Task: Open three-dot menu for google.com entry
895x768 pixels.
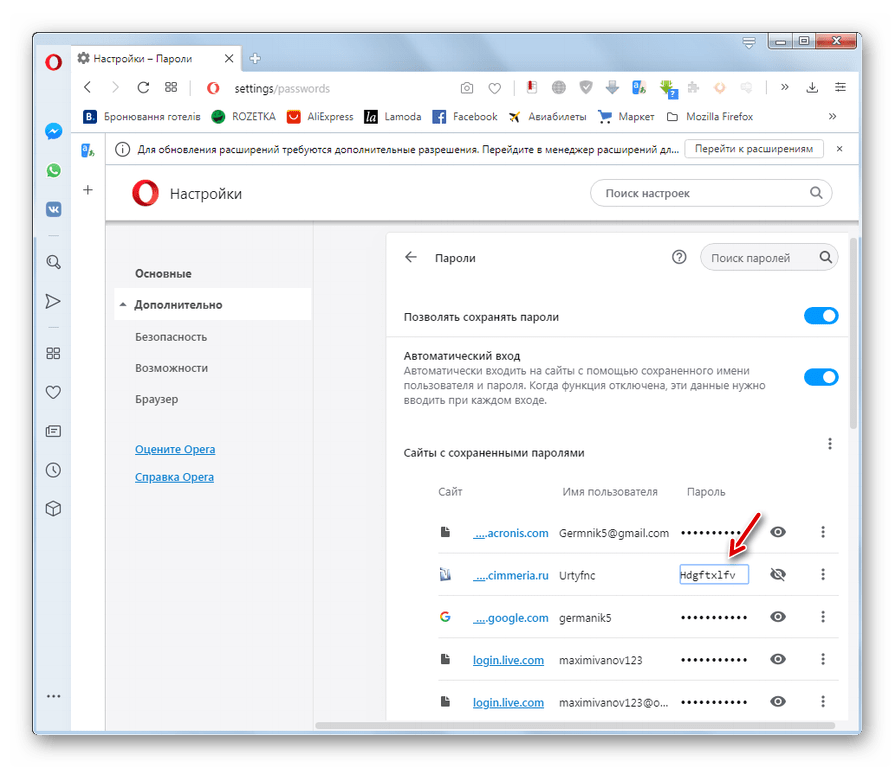Action: click(823, 617)
